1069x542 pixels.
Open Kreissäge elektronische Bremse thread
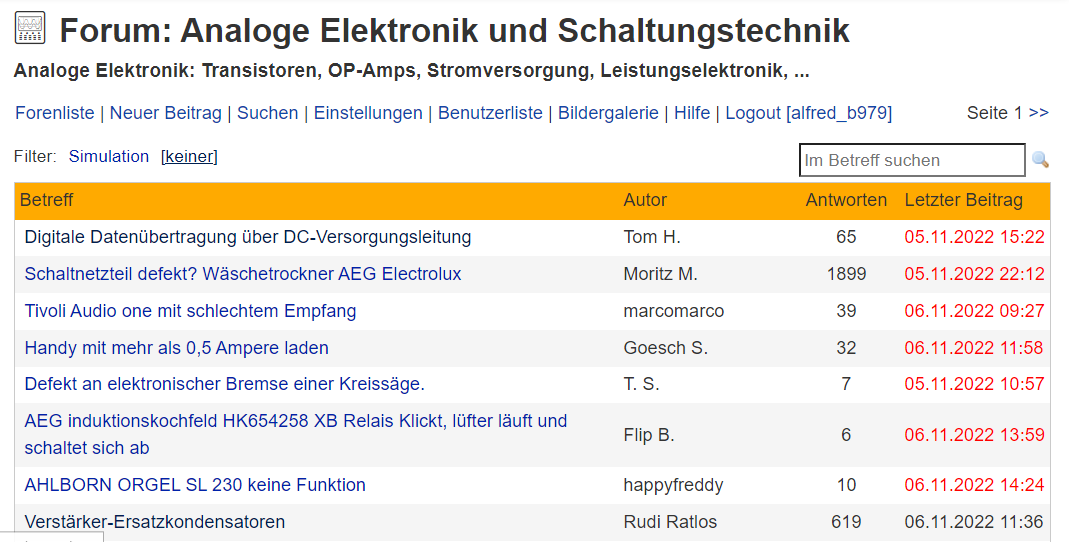tap(224, 384)
